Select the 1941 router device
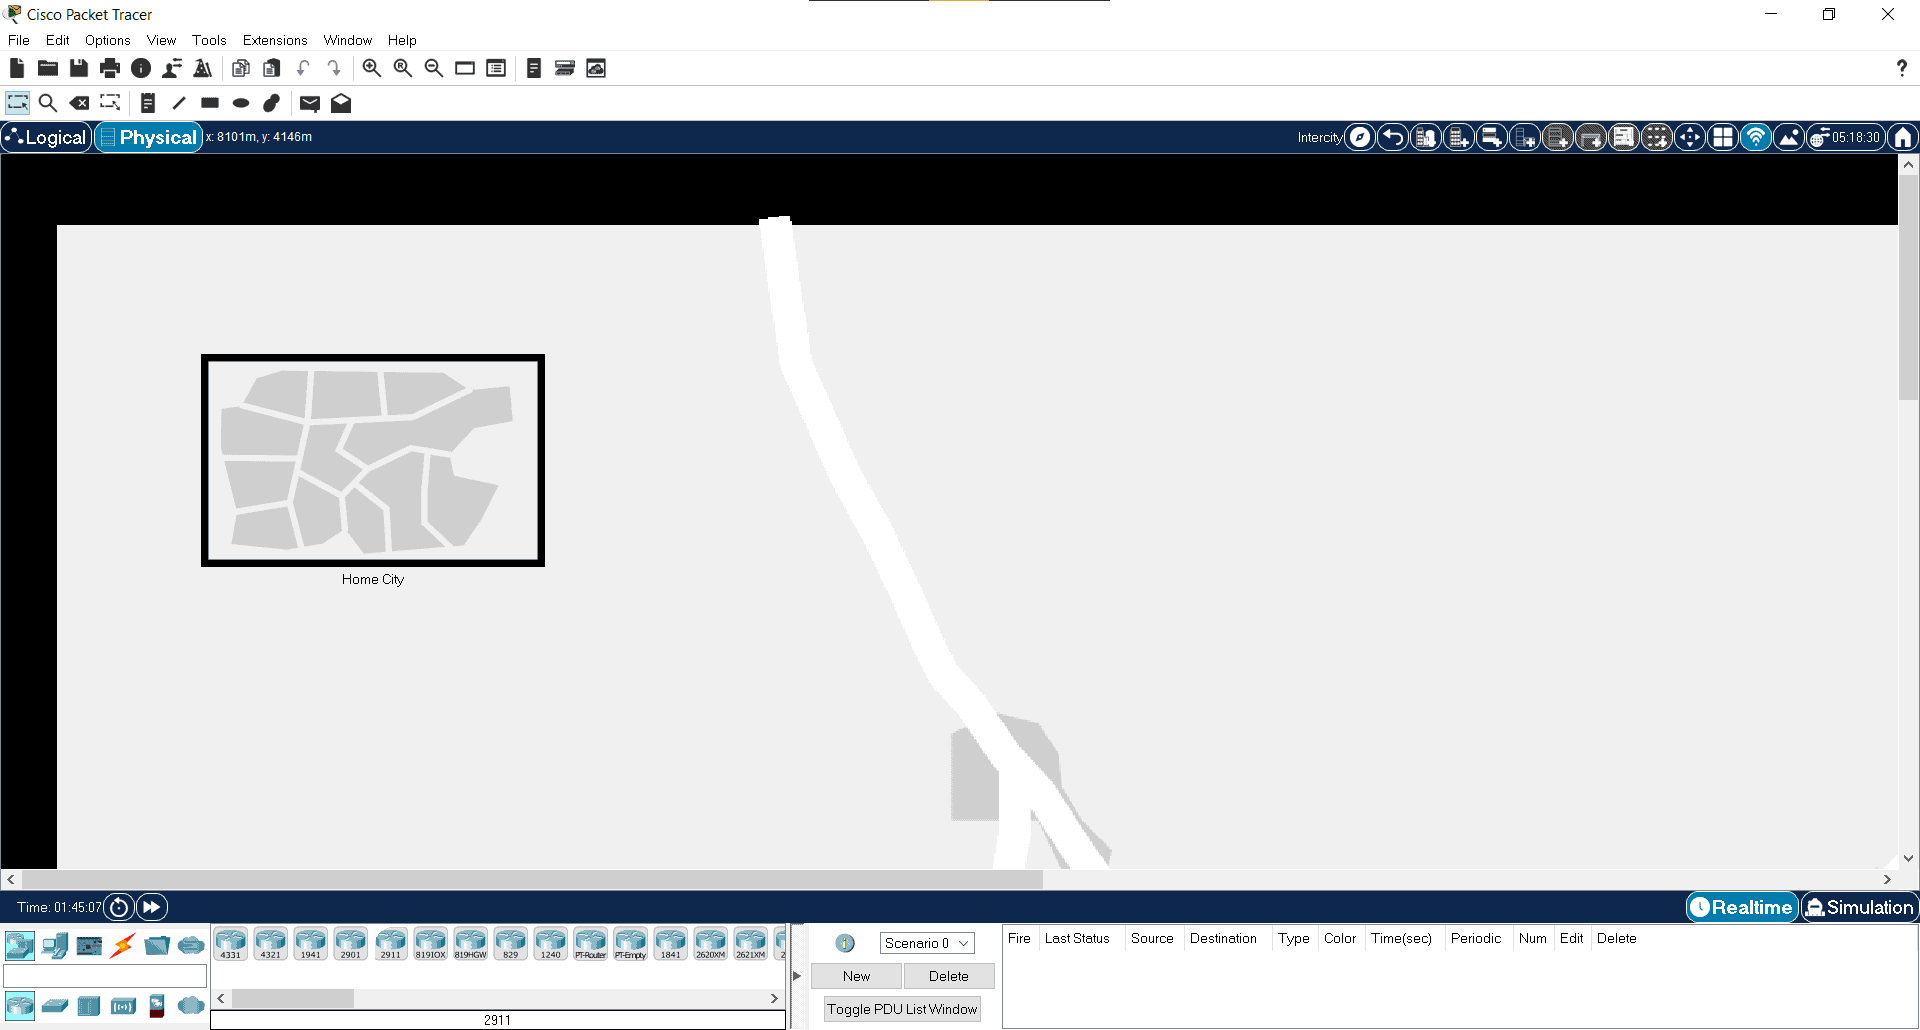This screenshot has height=1030, width=1920. [x=311, y=944]
